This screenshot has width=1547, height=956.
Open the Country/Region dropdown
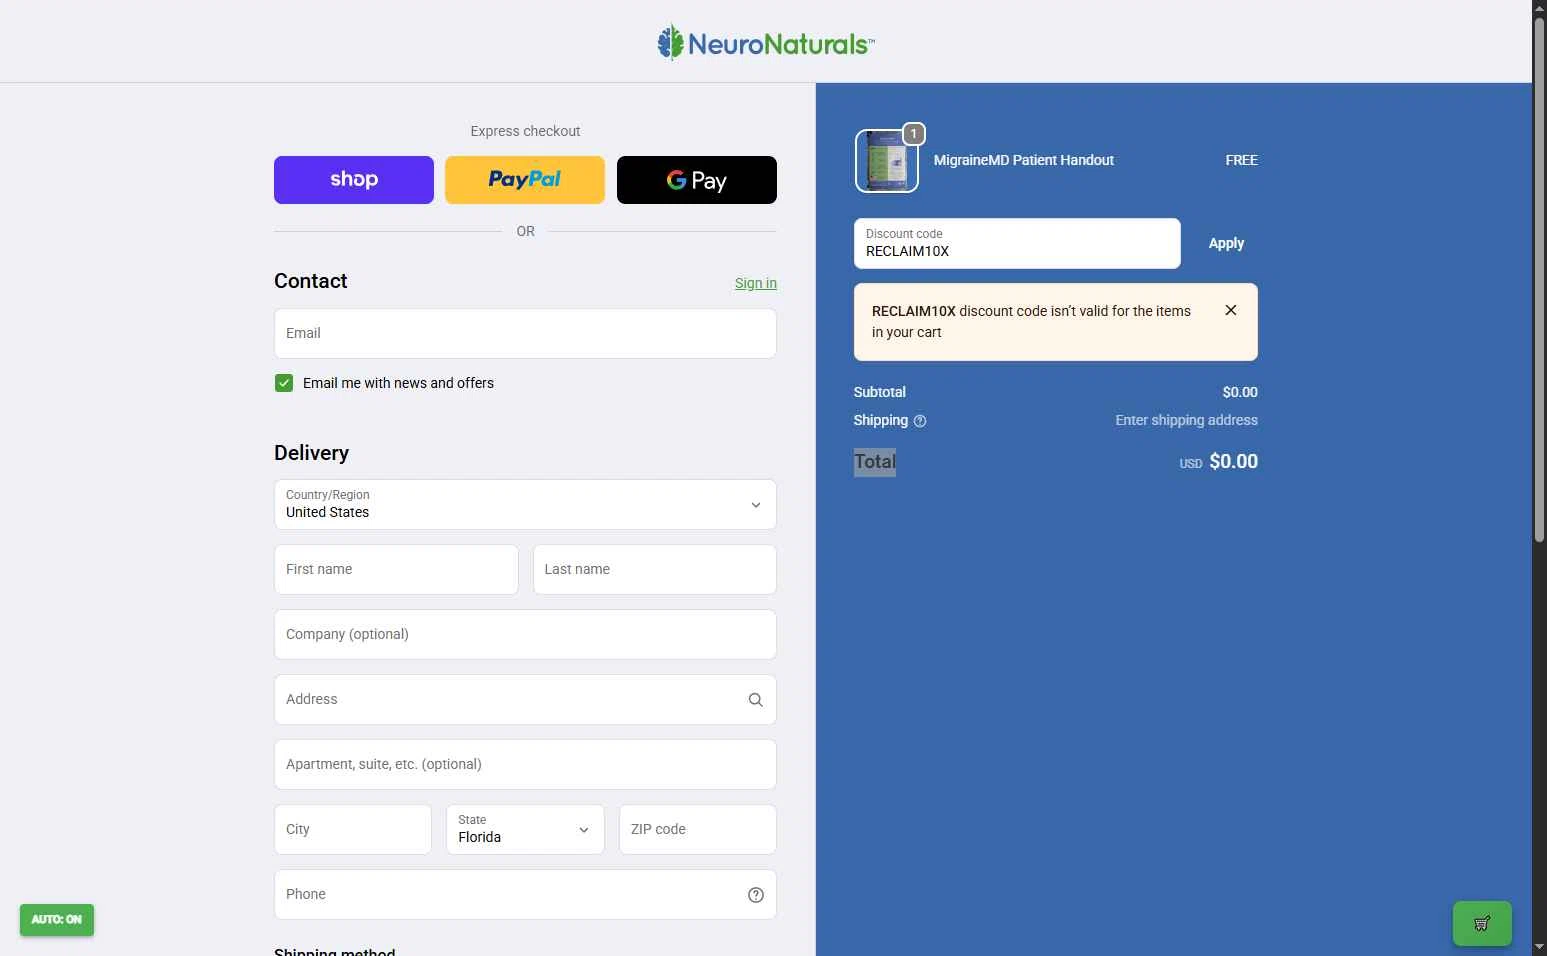[x=525, y=504]
